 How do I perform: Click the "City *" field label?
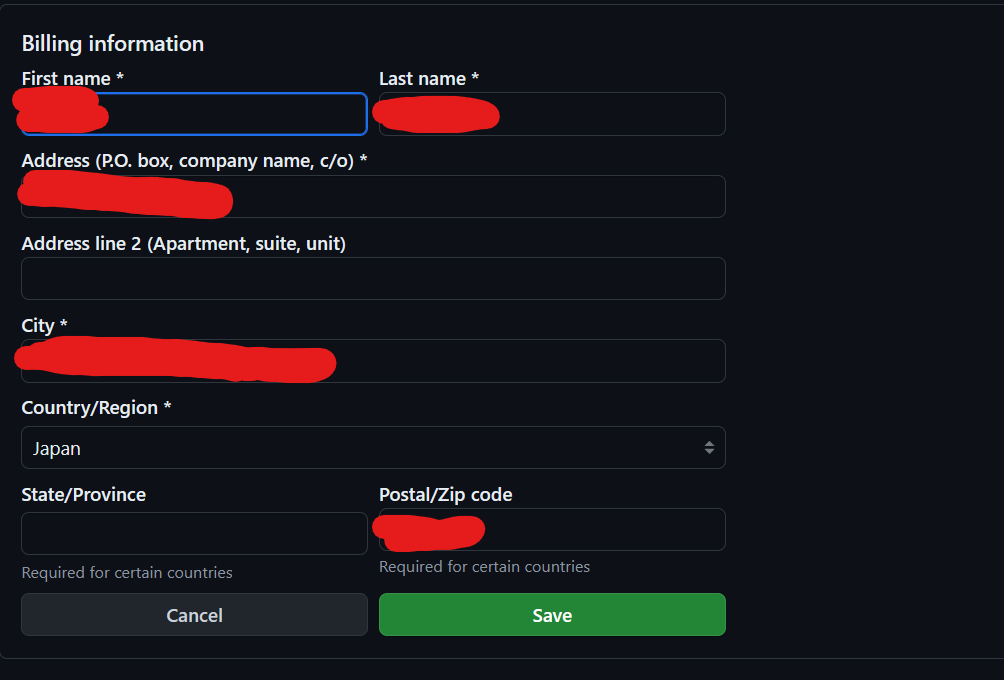point(44,326)
